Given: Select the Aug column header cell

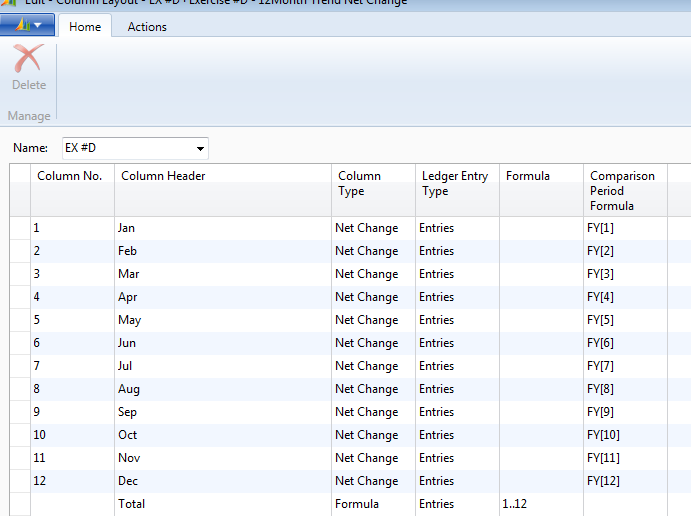Looking at the screenshot, I should click(221, 389).
